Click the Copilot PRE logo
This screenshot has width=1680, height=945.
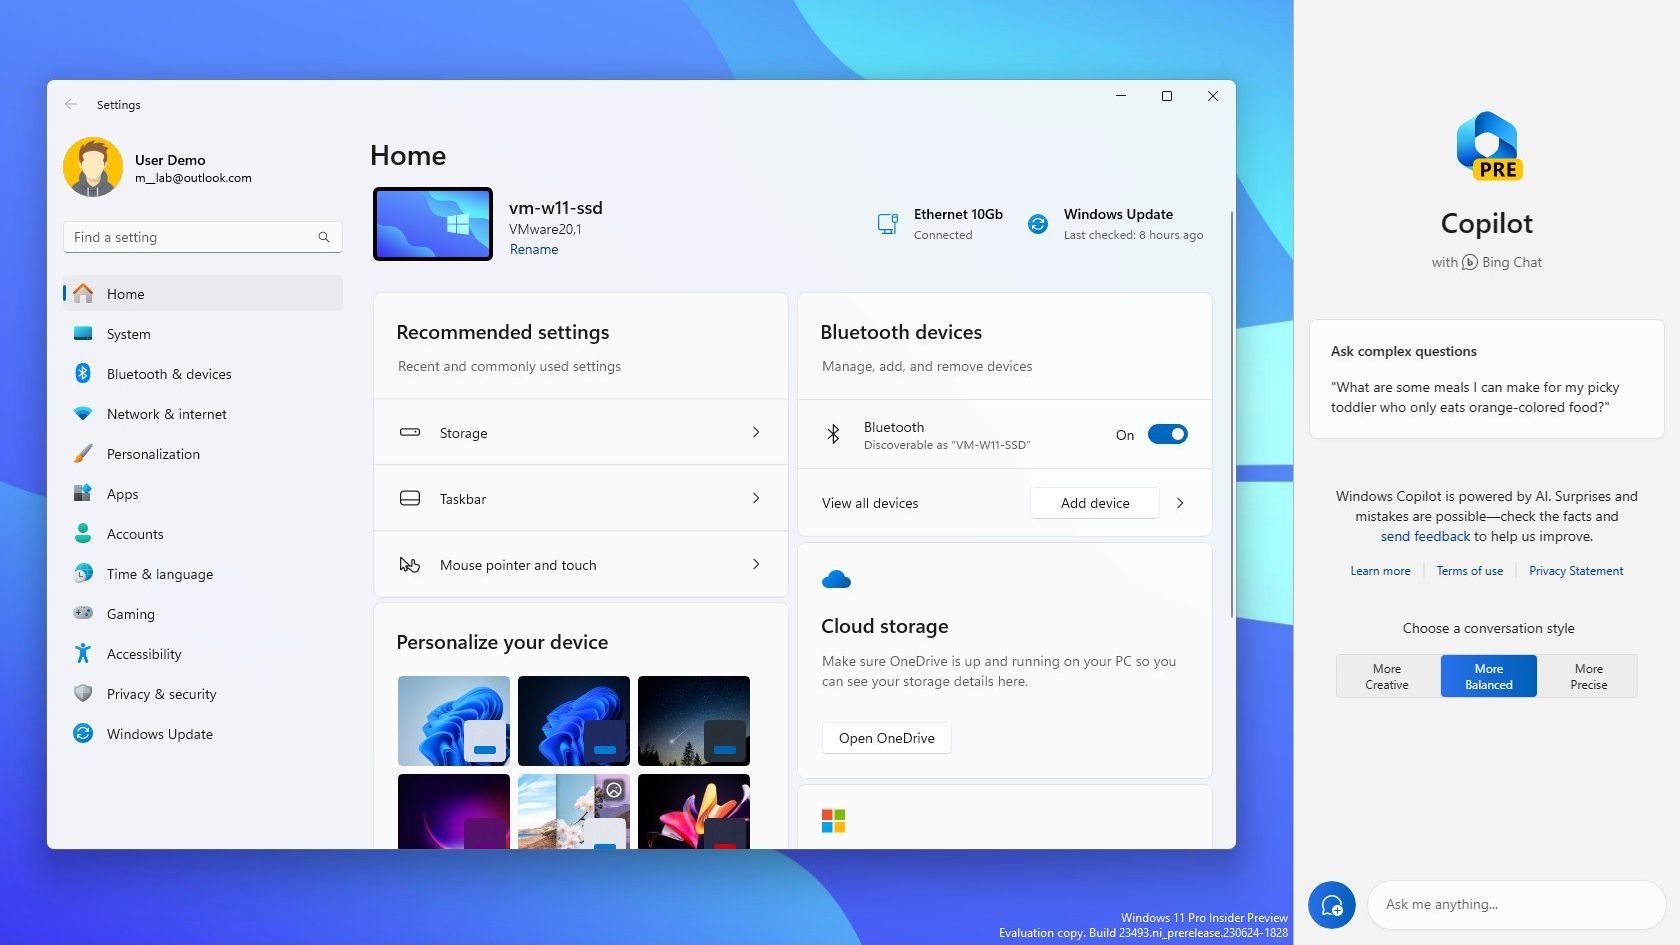1488,146
